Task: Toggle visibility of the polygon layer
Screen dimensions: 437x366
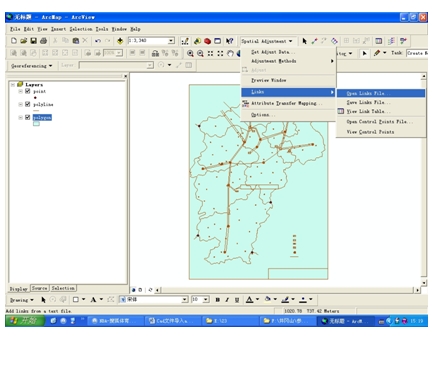Action: (x=28, y=117)
